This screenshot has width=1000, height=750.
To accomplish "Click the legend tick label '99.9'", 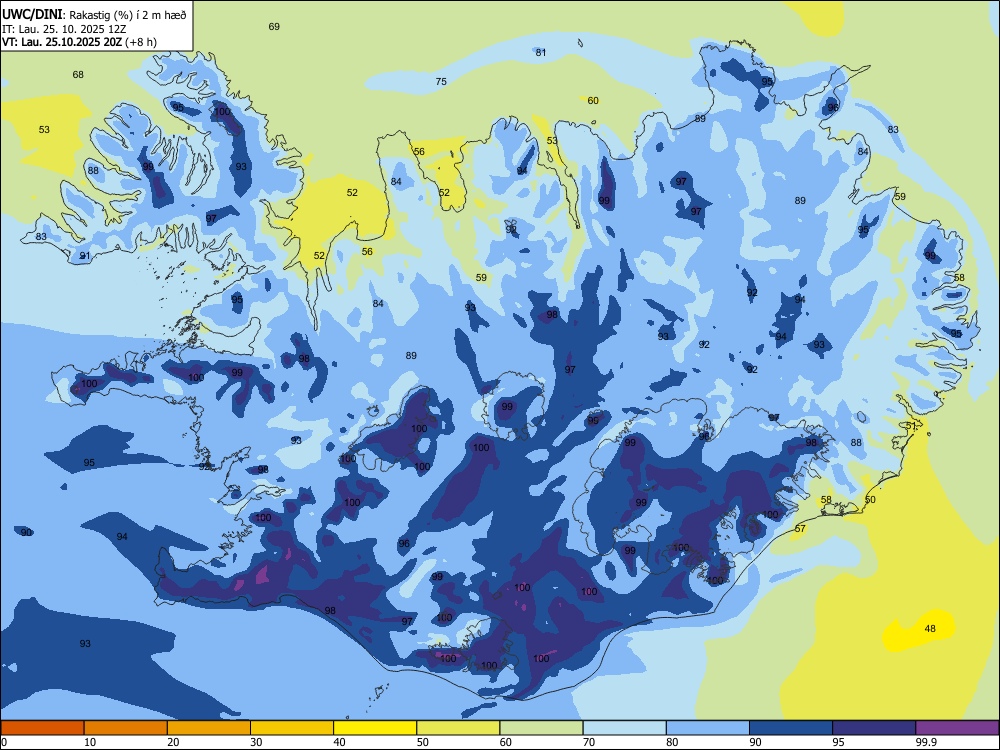I will pyautogui.click(x=925, y=742).
